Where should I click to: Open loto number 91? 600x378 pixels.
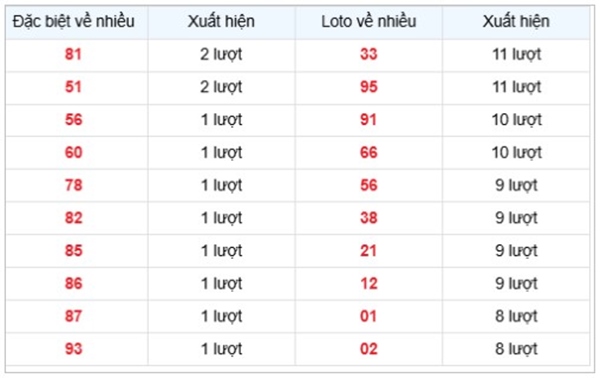(368, 120)
